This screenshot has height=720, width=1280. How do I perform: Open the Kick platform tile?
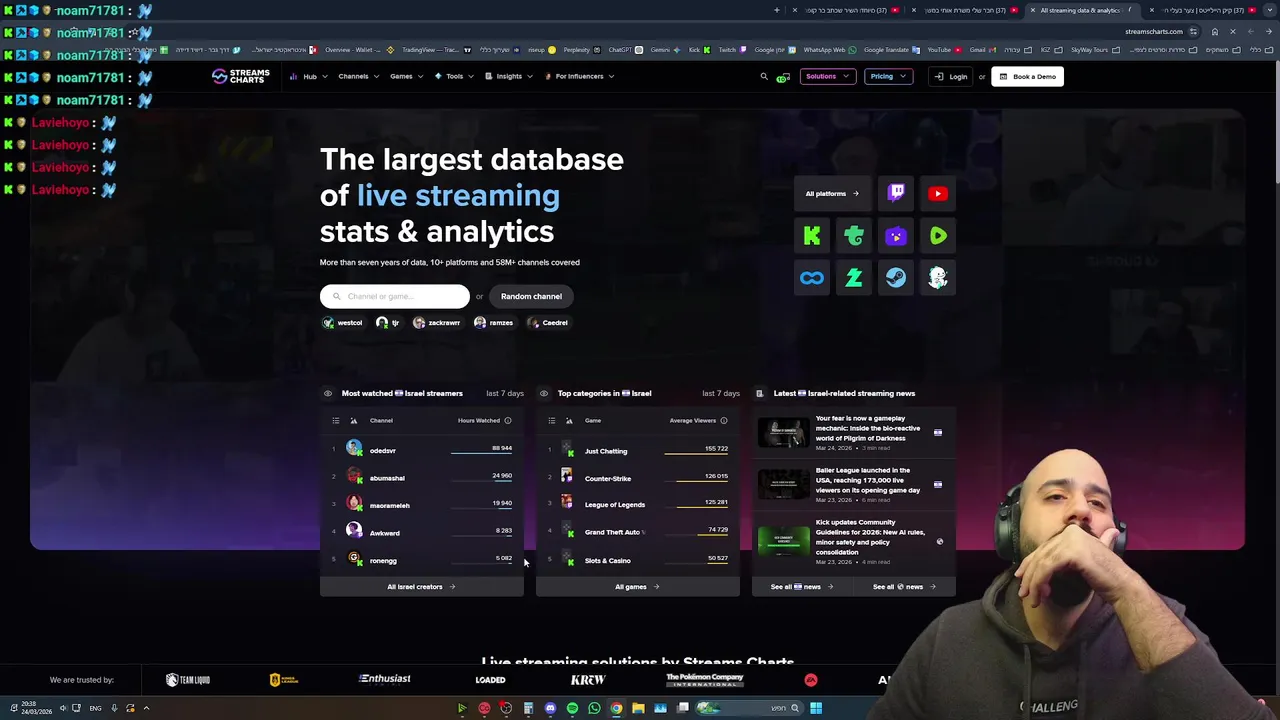(x=812, y=236)
